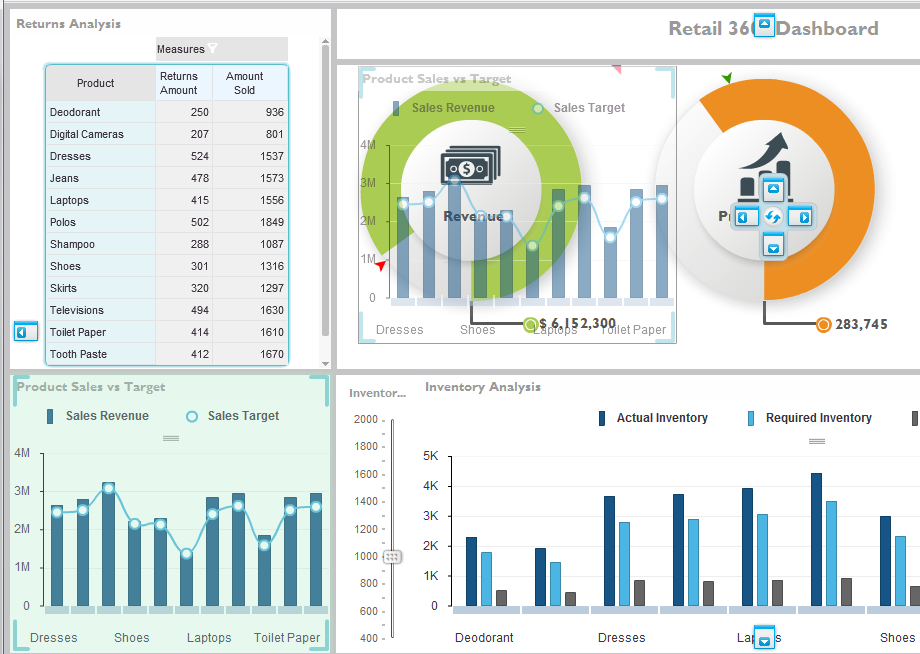Click the down arrow in the docking cross
920x654 pixels.
click(x=772, y=244)
